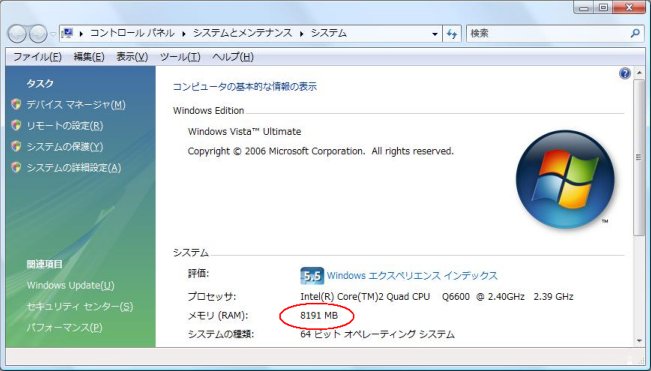Click the タスク sidebar heading

point(40,83)
